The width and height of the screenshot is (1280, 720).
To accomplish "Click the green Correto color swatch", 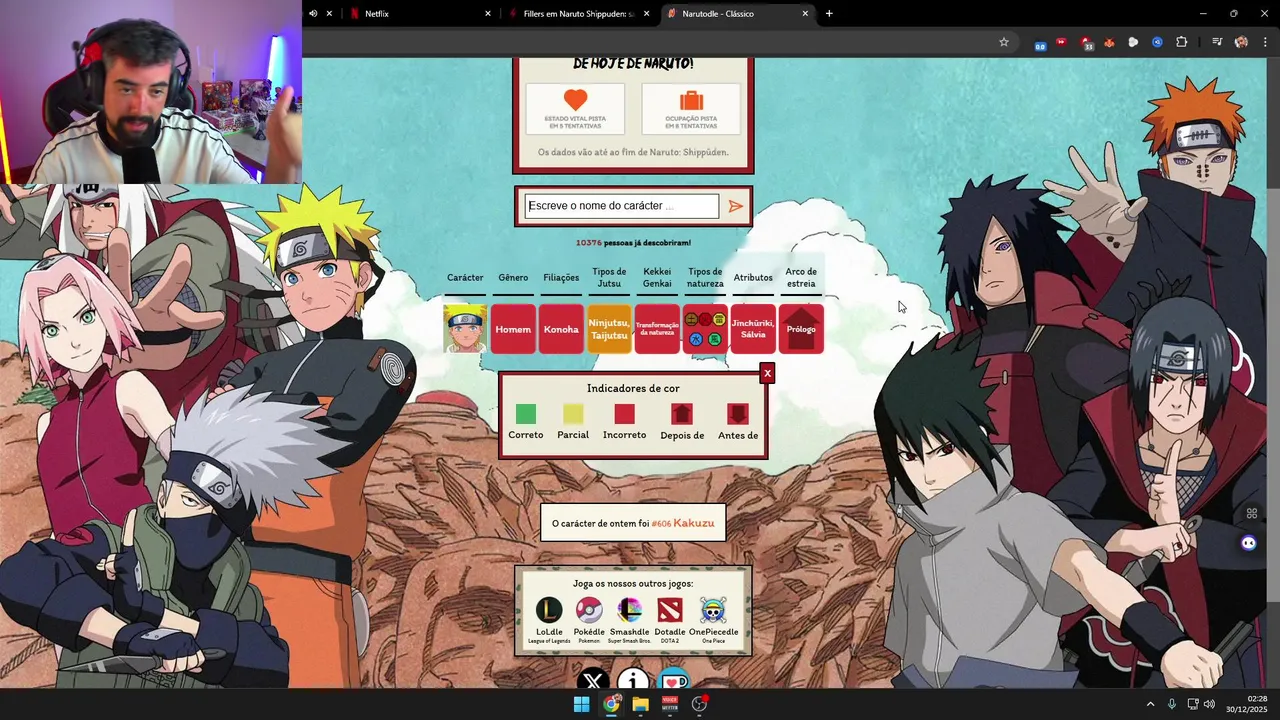I will pyautogui.click(x=526, y=414).
